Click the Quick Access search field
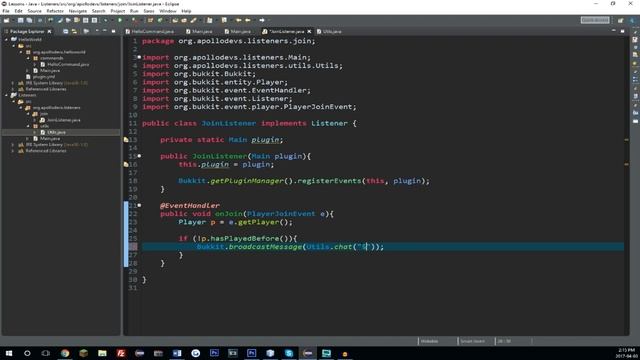This screenshot has height=360, width=640. tap(595, 20)
